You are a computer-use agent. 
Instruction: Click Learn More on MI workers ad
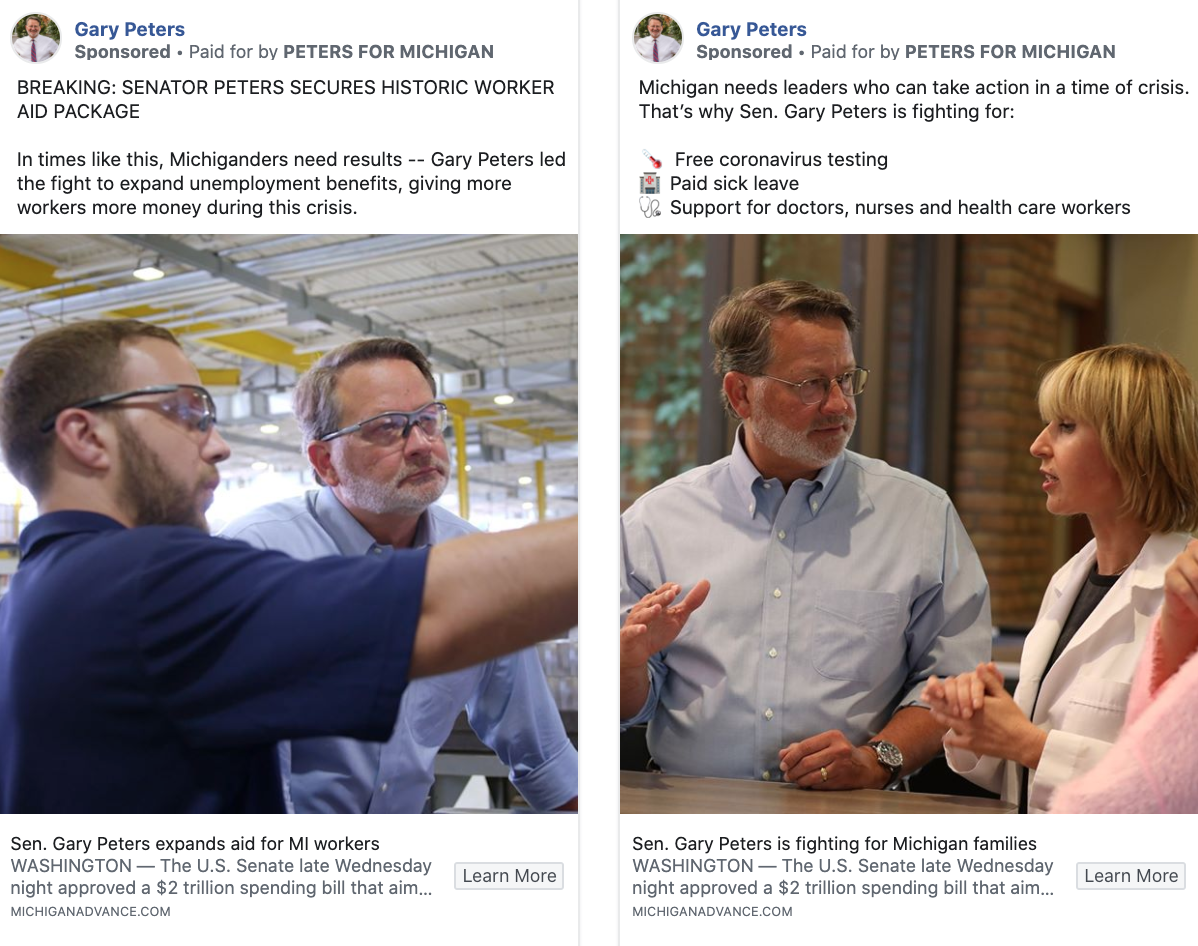coord(509,876)
